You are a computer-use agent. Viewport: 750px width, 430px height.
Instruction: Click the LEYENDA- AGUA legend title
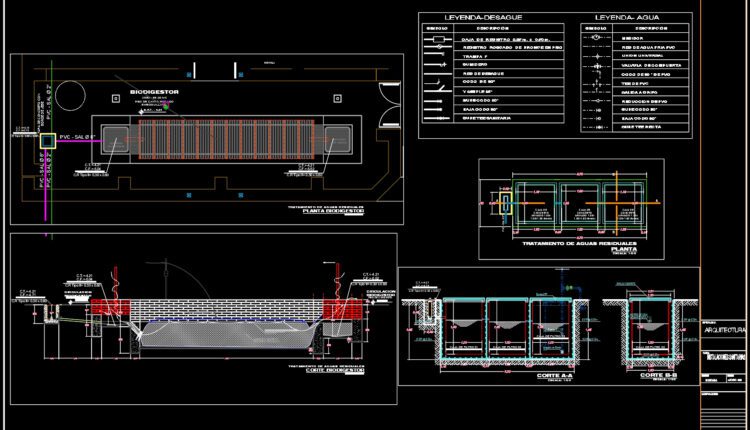pyautogui.click(x=627, y=18)
